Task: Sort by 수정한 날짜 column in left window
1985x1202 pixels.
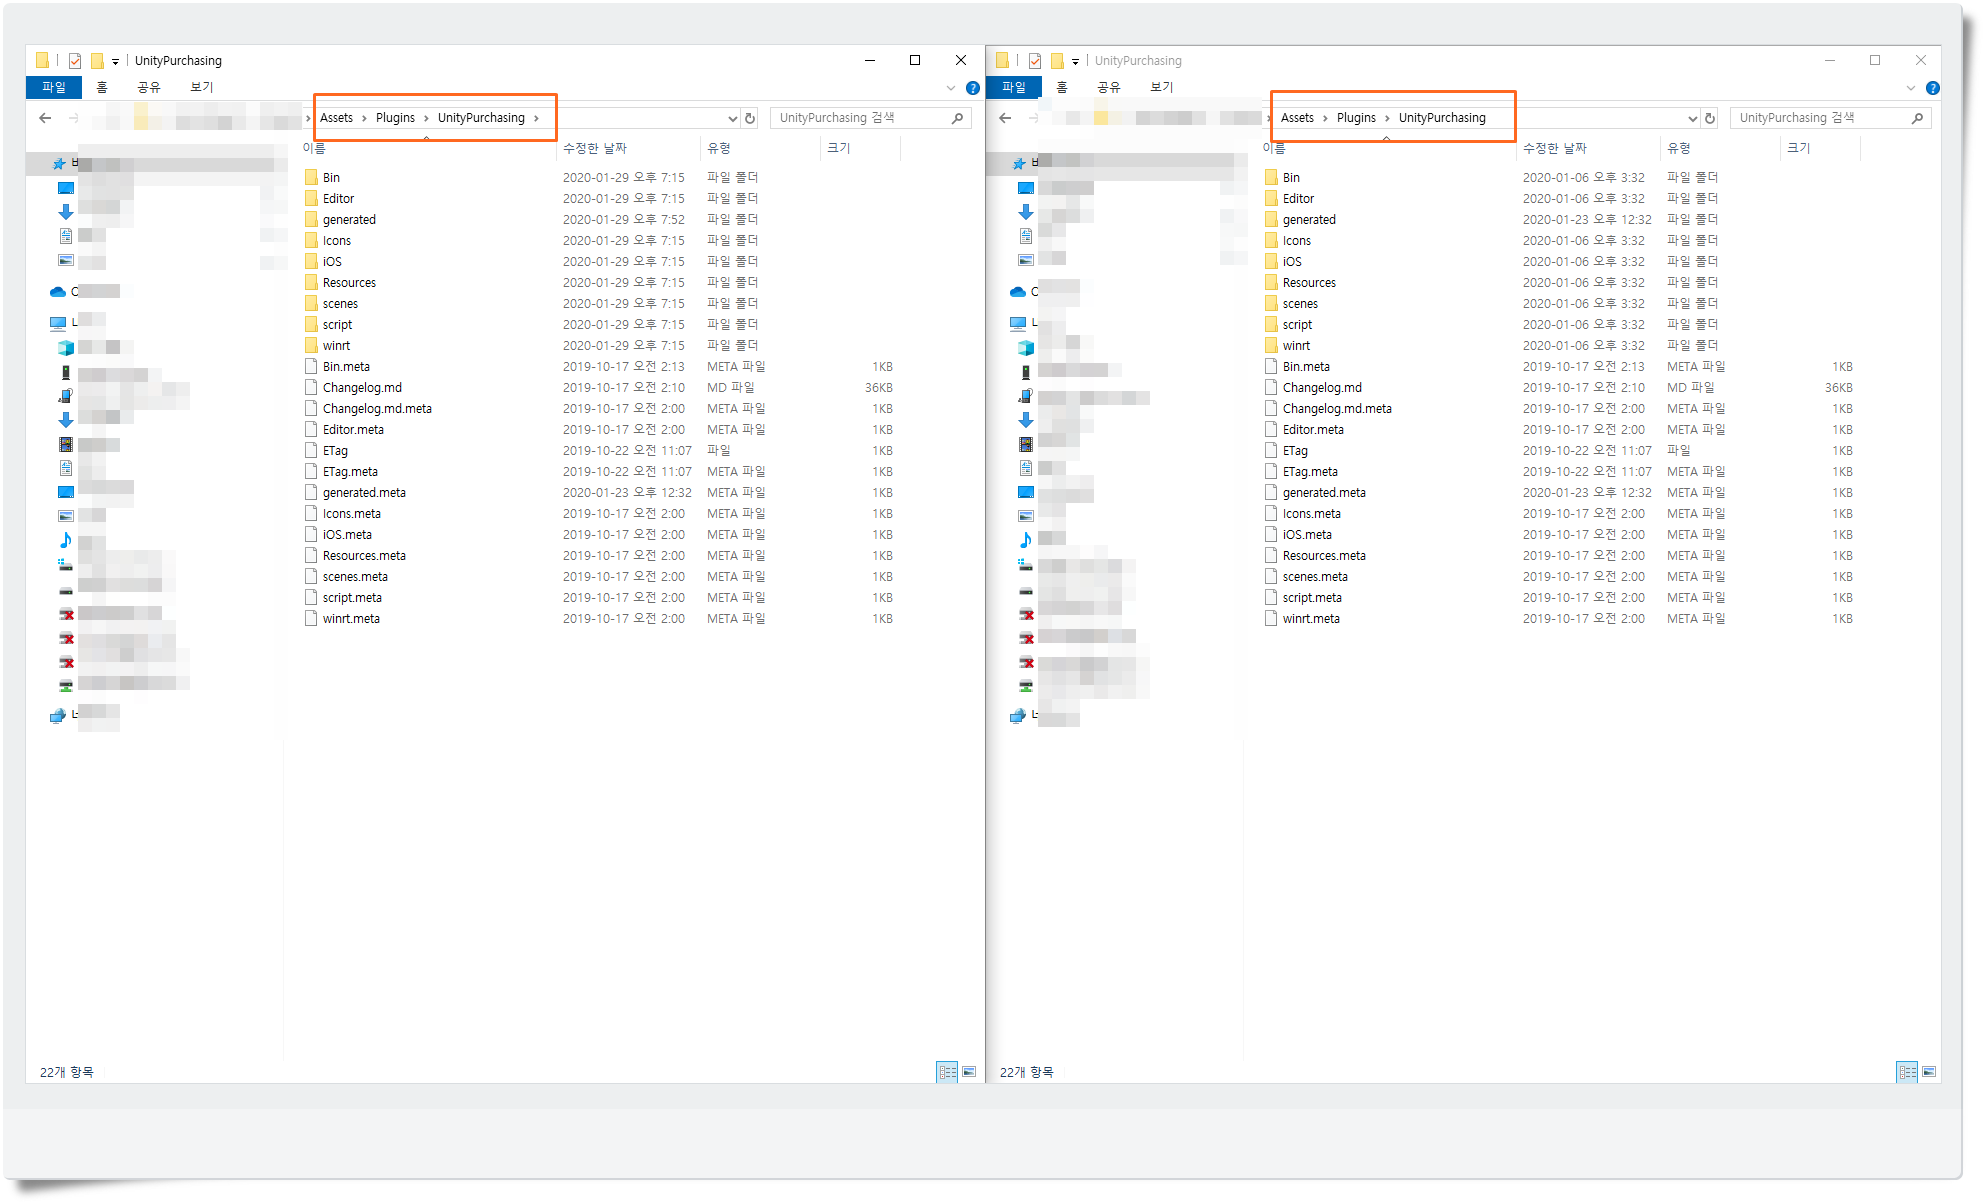Action: (x=595, y=148)
